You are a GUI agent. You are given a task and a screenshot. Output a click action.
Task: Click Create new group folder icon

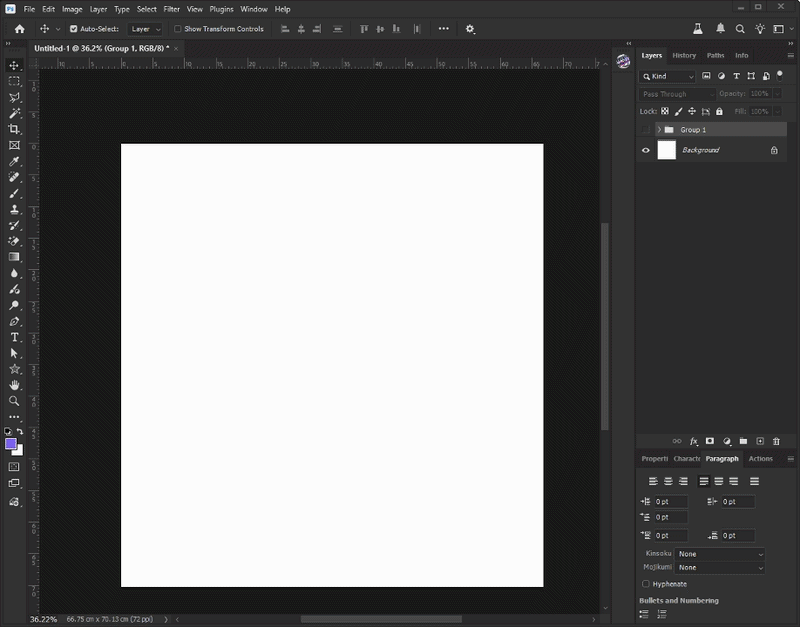pos(743,441)
